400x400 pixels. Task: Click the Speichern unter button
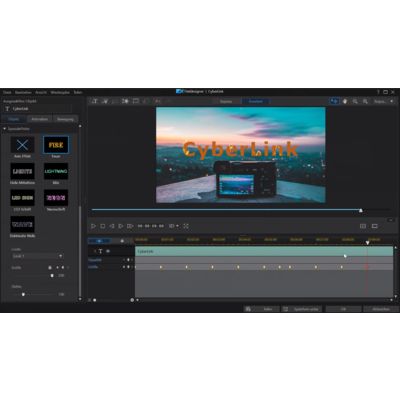(302, 309)
